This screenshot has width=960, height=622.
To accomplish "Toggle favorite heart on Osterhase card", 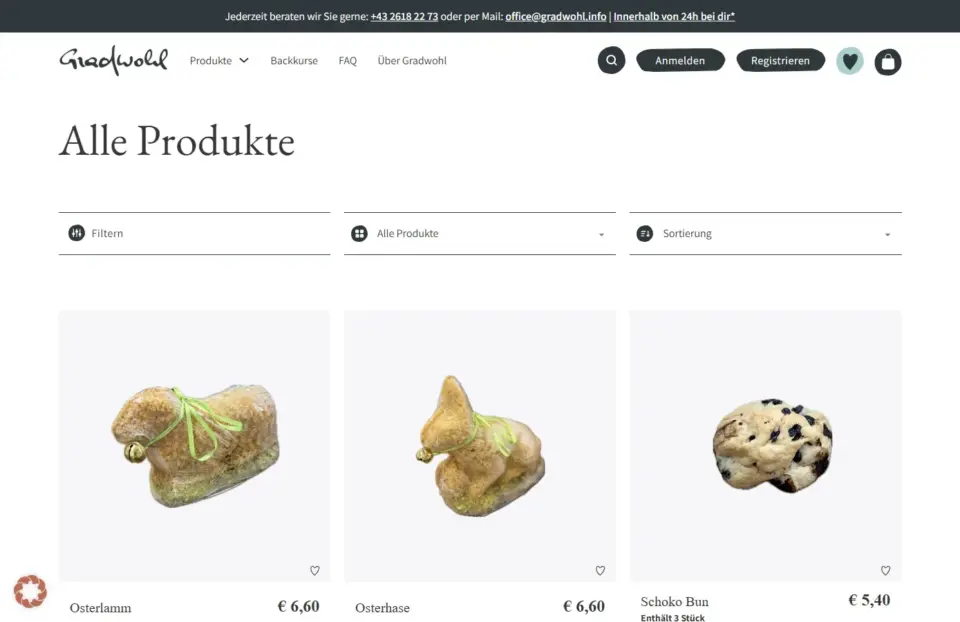I will coord(600,571).
